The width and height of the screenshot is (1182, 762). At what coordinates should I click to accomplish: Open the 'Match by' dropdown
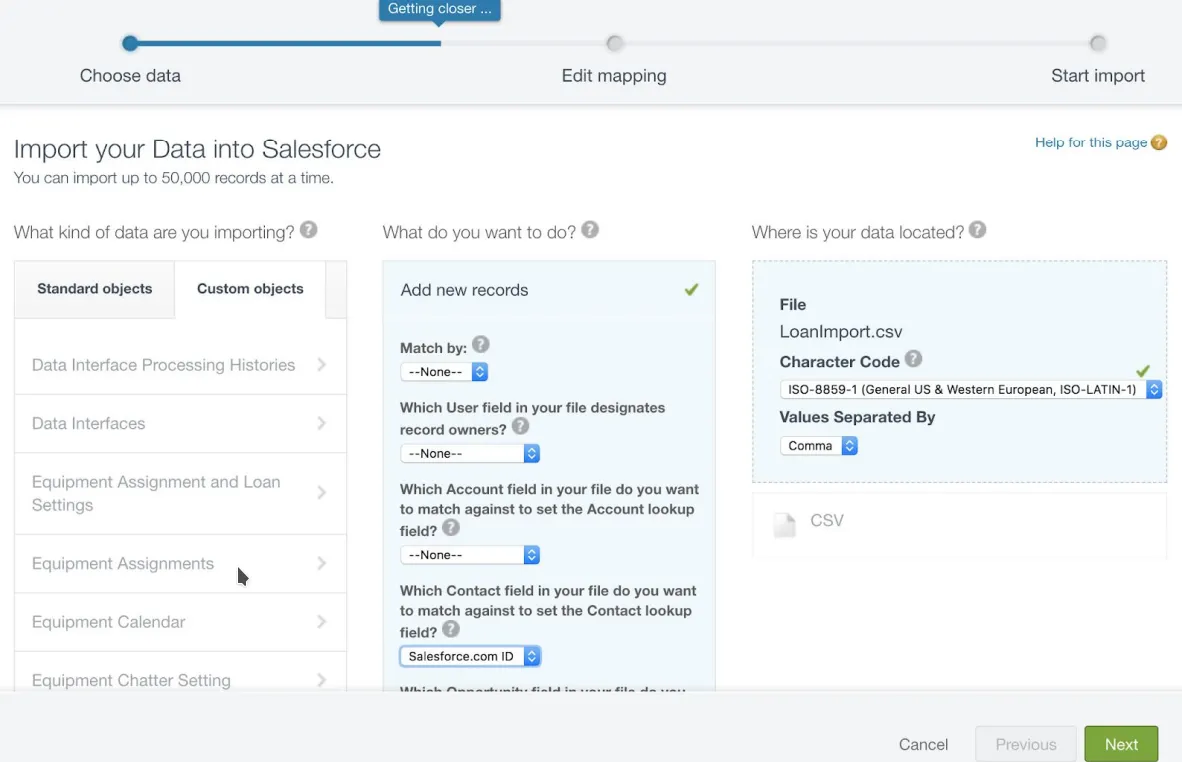click(x=444, y=372)
